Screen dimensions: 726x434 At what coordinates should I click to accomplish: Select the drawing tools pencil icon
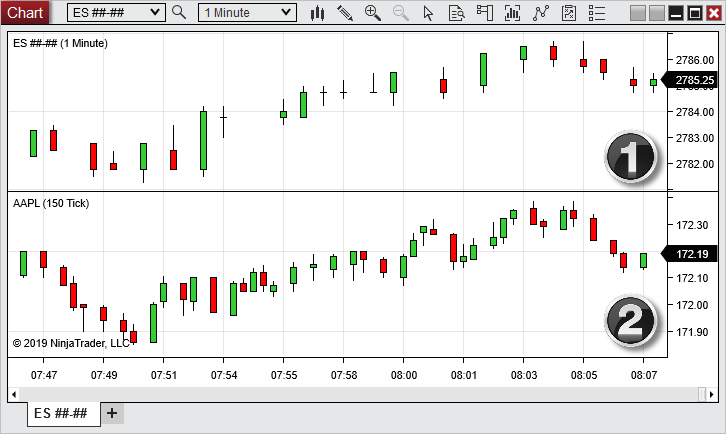coord(345,13)
